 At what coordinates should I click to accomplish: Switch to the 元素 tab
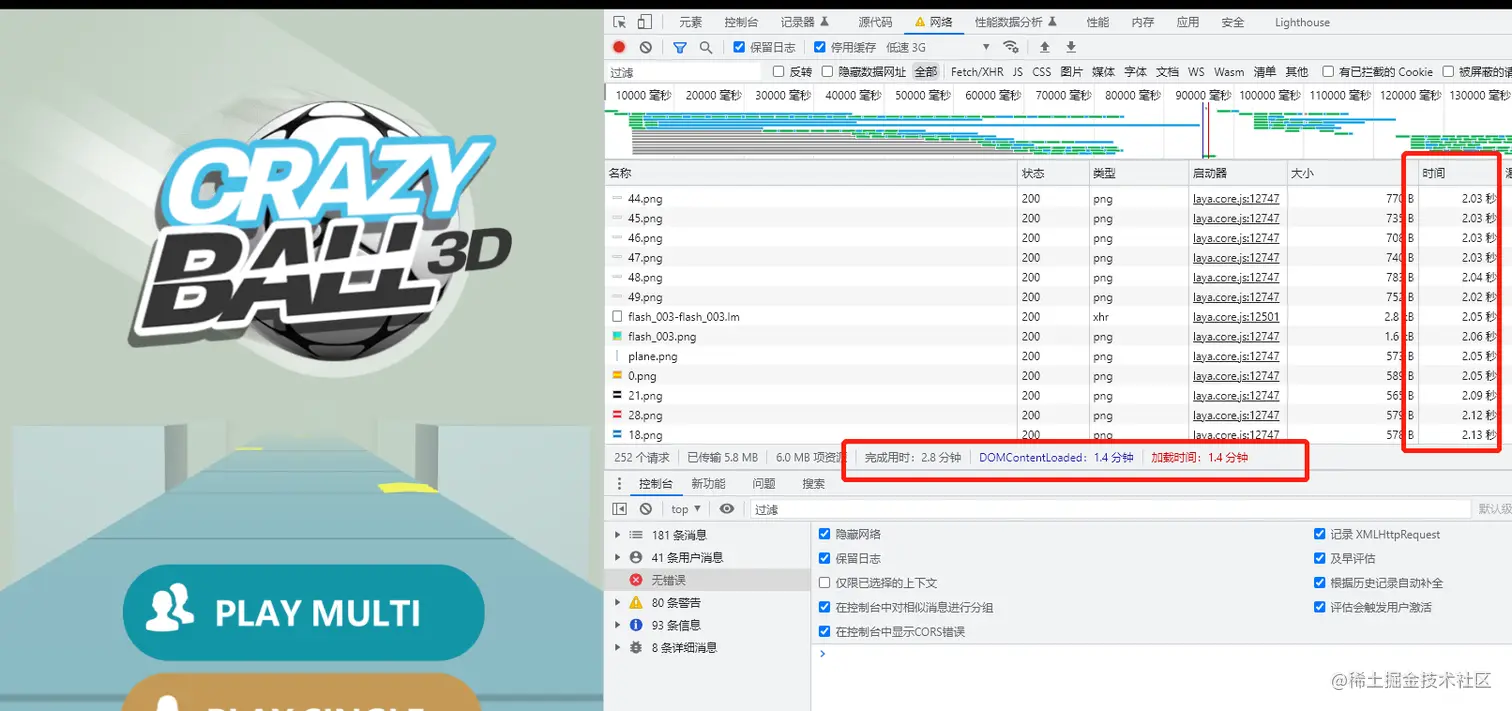coord(690,22)
